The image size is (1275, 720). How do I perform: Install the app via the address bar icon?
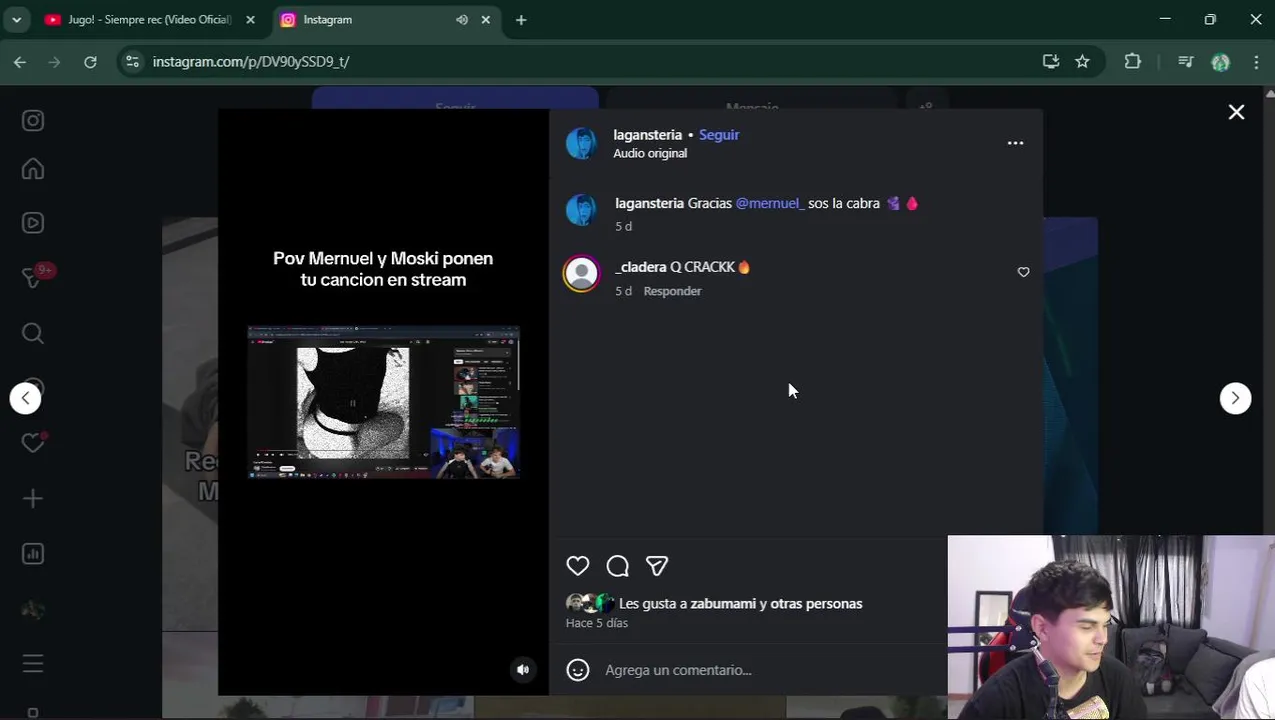coord(1050,62)
